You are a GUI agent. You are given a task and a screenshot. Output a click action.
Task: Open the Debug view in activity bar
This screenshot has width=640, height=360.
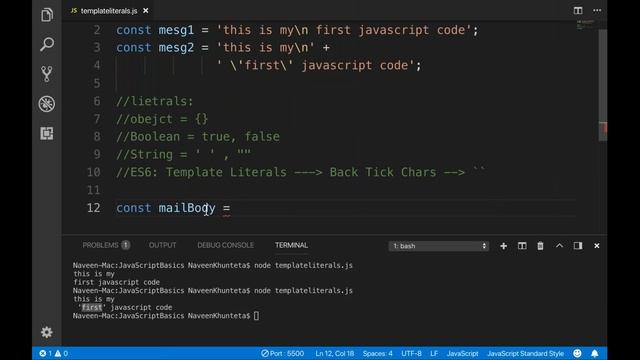pyautogui.click(x=47, y=104)
